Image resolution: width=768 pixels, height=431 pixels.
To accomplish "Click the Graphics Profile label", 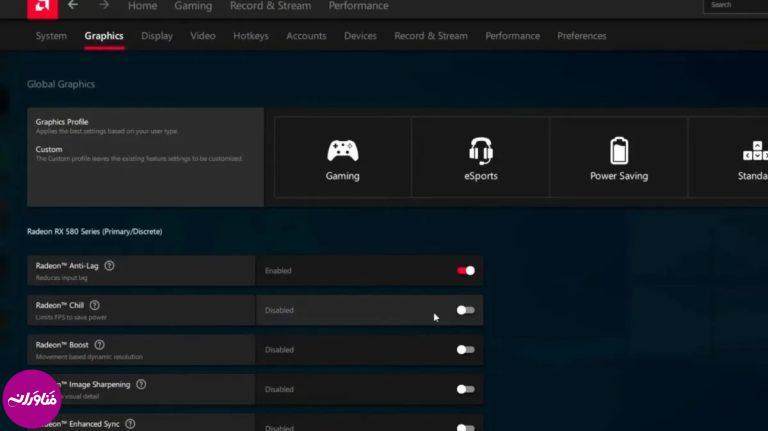I will pyautogui.click(x=62, y=121).
